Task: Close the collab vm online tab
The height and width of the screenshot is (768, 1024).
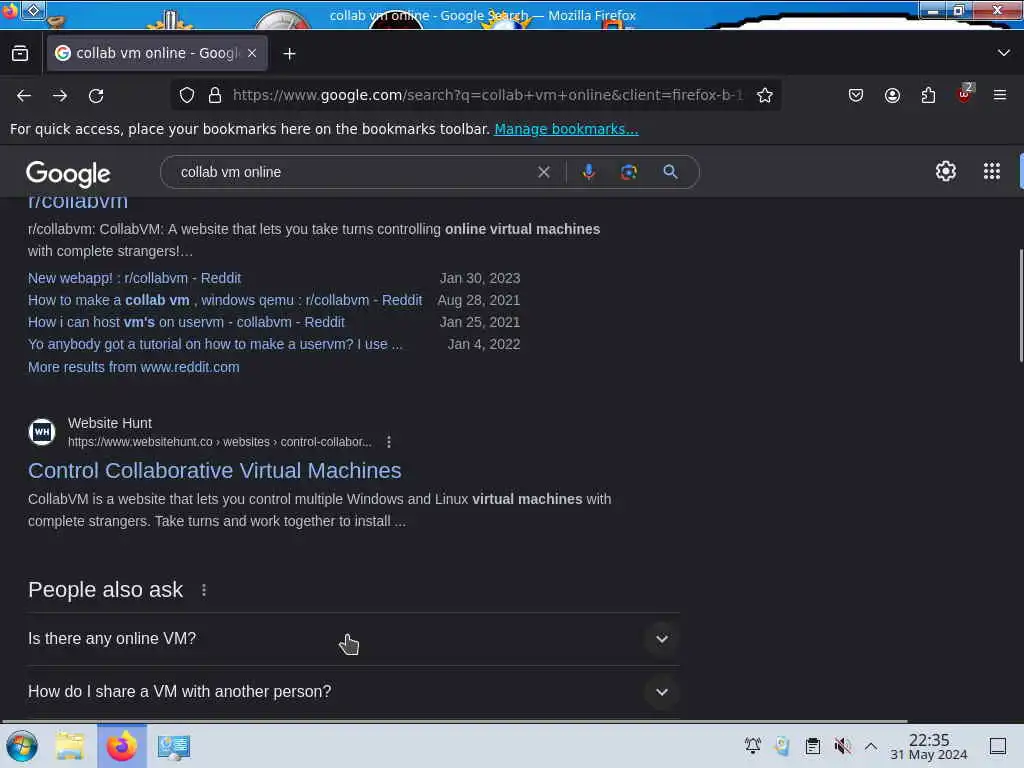Action: point(252,54)
